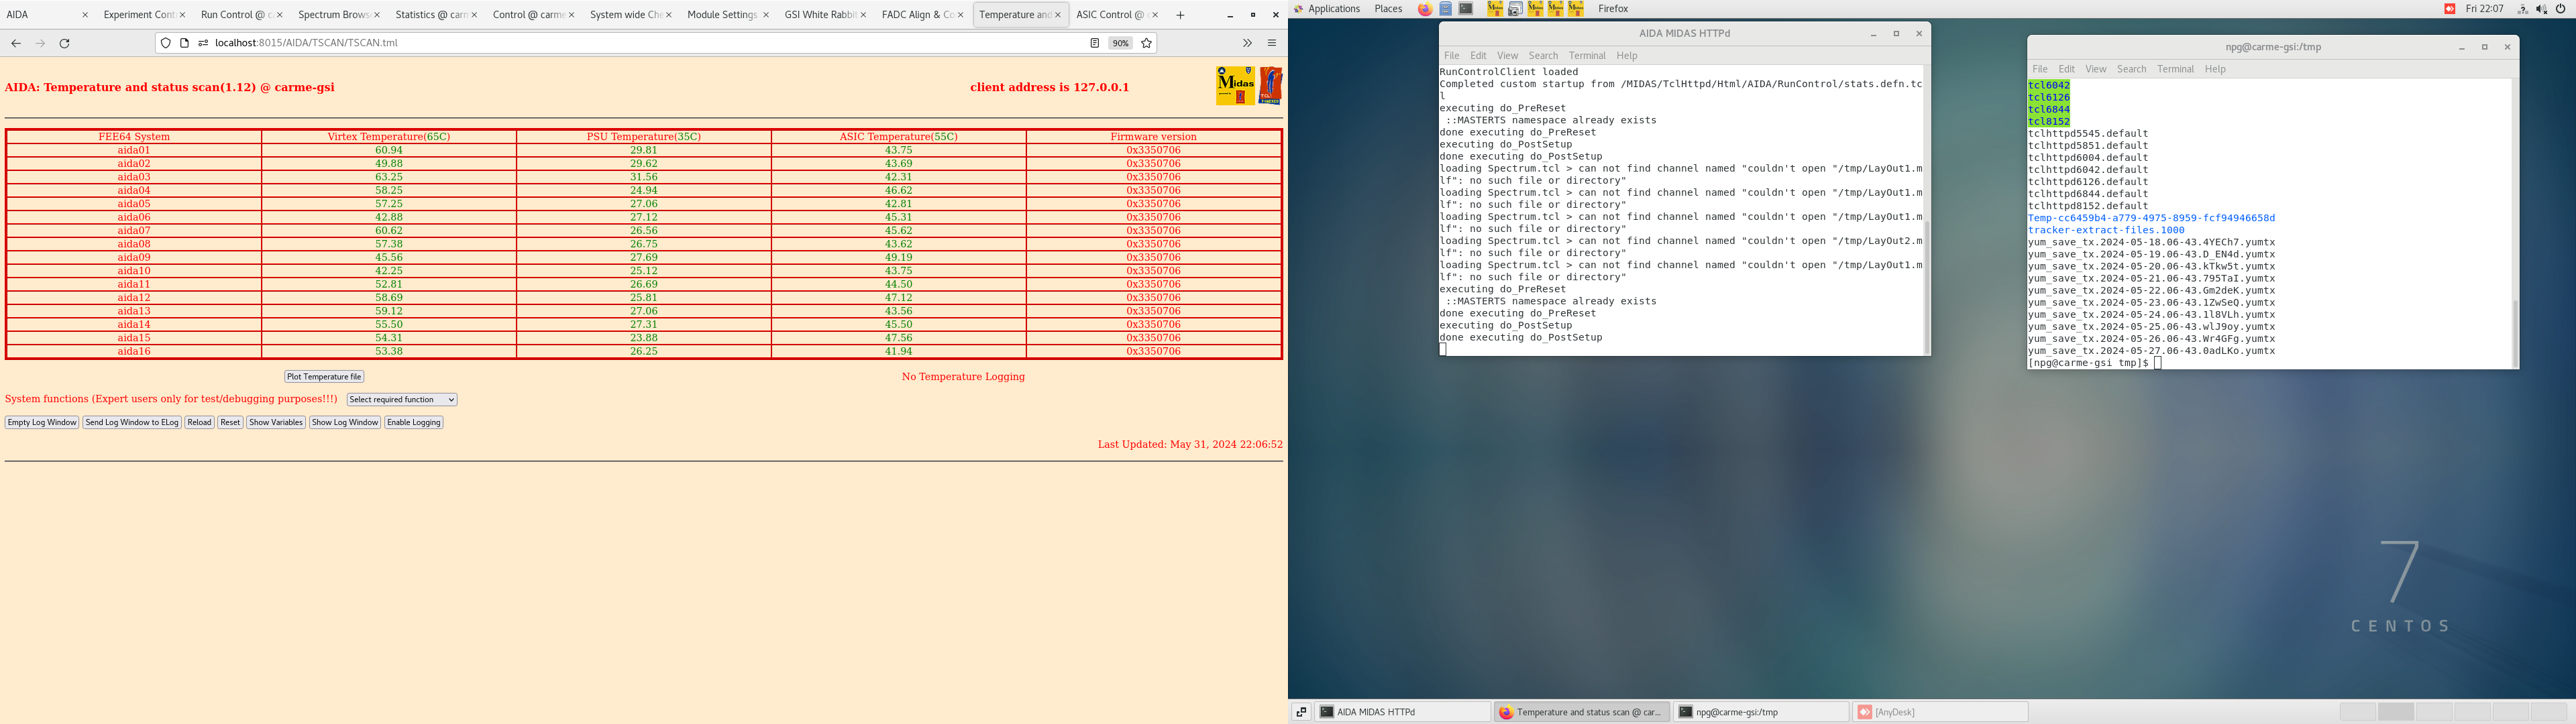This screenshot has width=2576, height=724.
Task: Open the file manager panel icon
Action: [x=1446, y=9]
